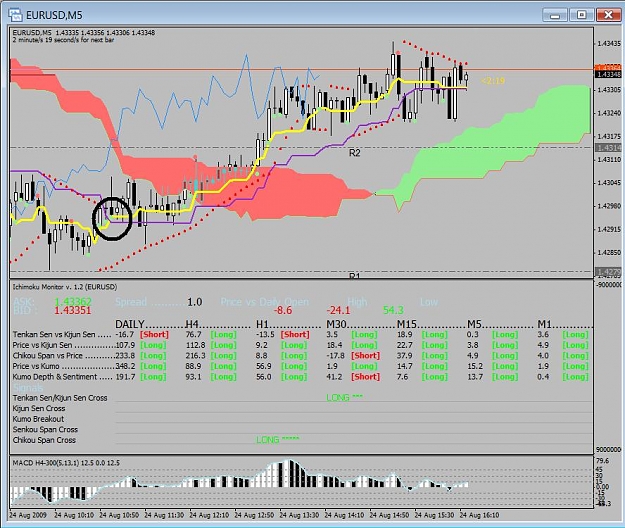Viewport: 625px width, 528px height.
Task: Click the H4 column header
Action: (x=192, y=324)
